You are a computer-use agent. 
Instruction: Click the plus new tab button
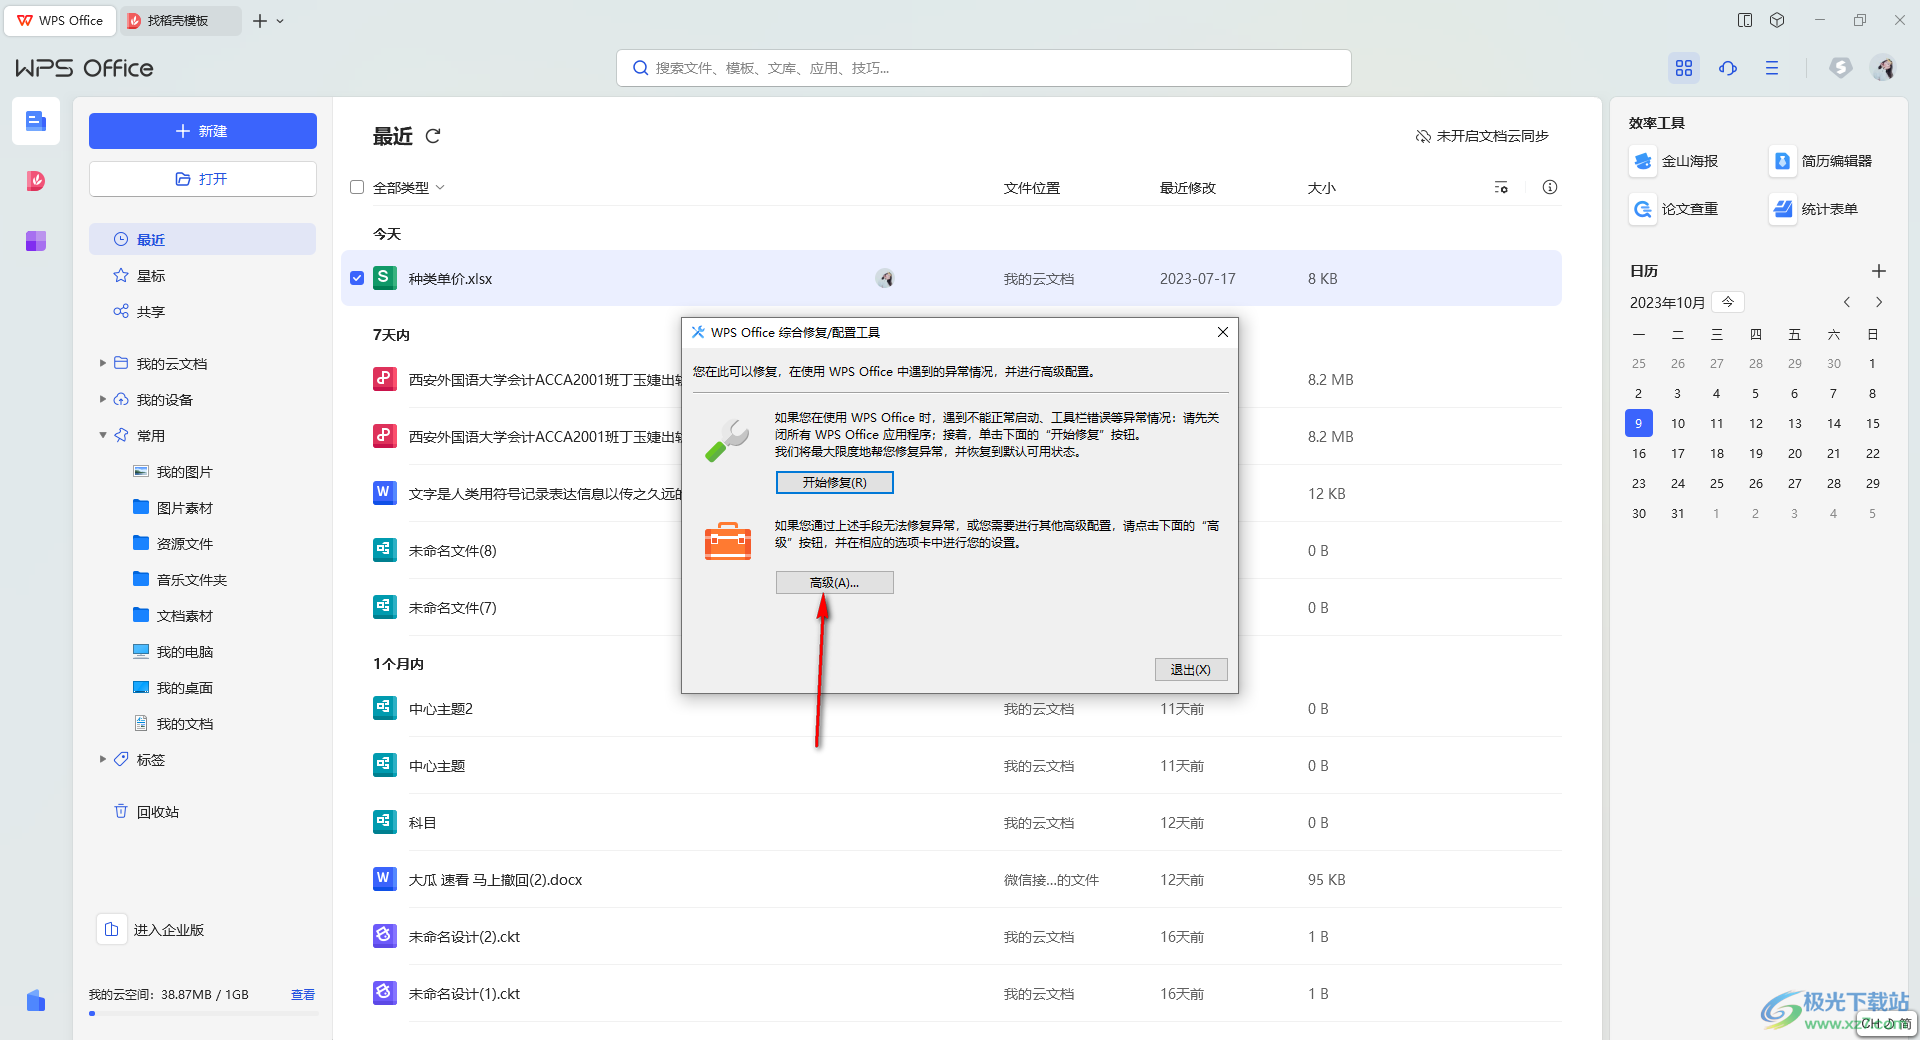click(x=260, y=20)
